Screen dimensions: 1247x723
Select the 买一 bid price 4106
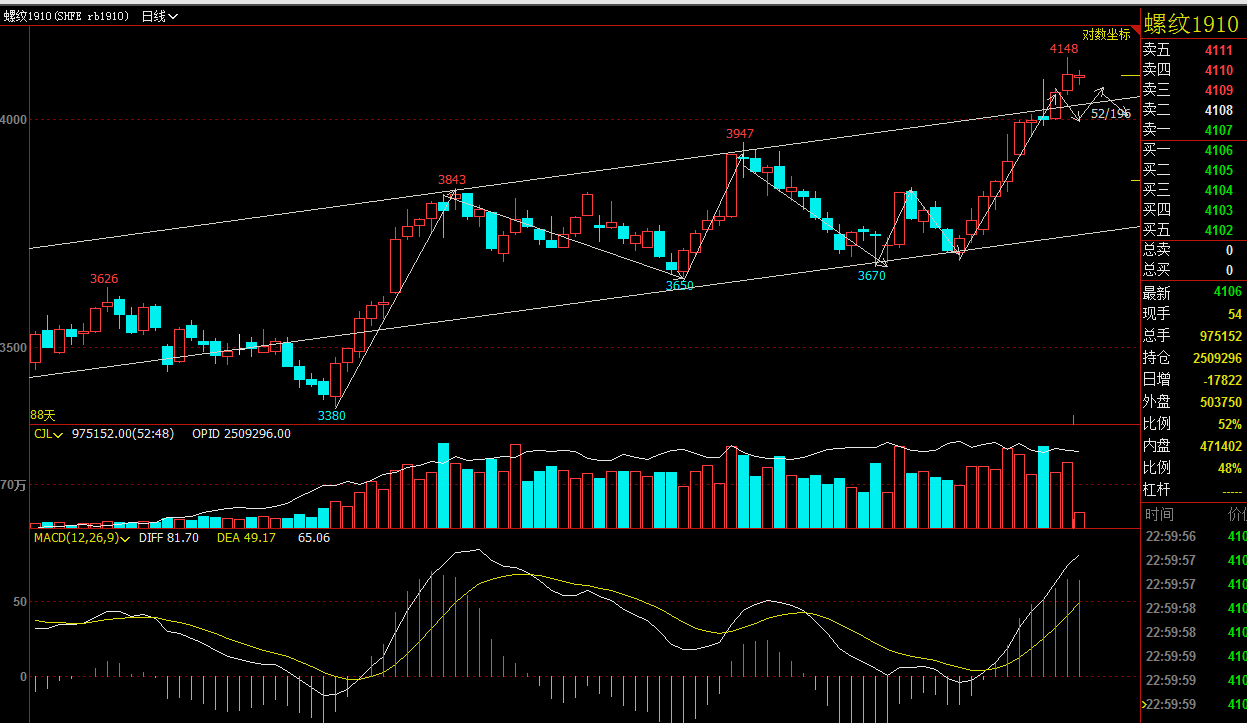[x=1218, y=151]
